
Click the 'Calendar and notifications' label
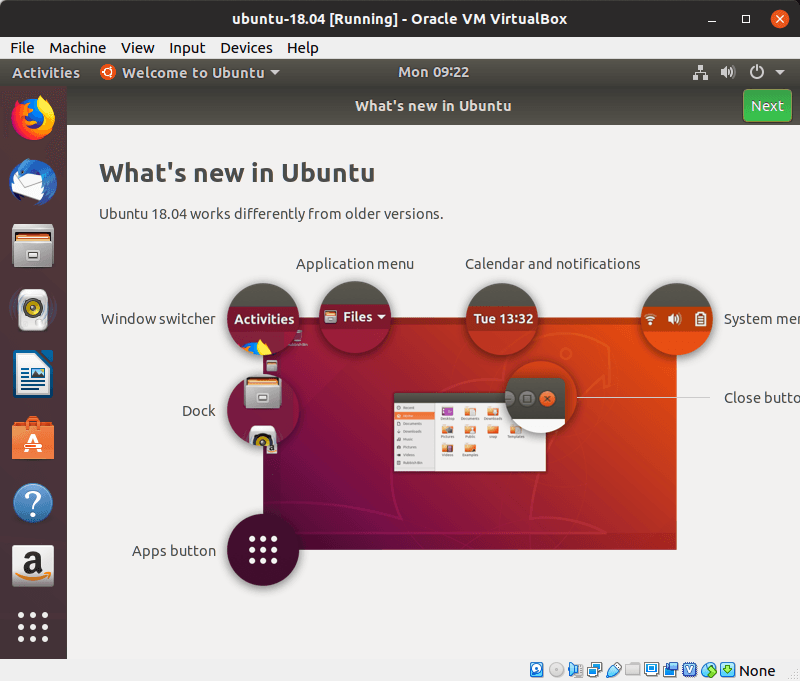click(553, 264)
